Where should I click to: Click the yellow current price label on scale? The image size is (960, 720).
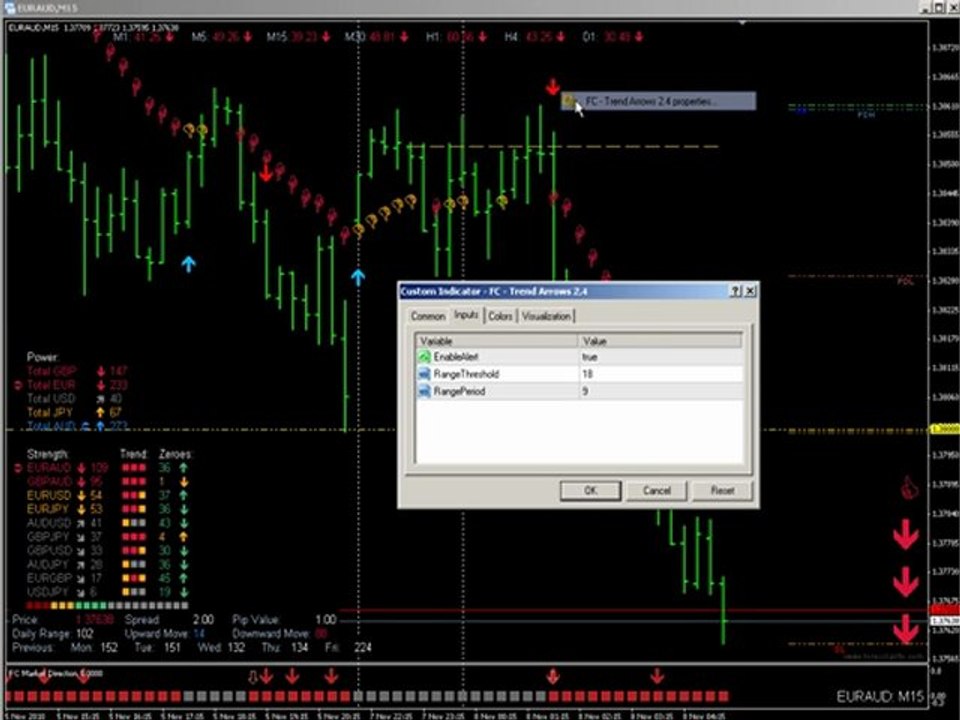(945, 429)
